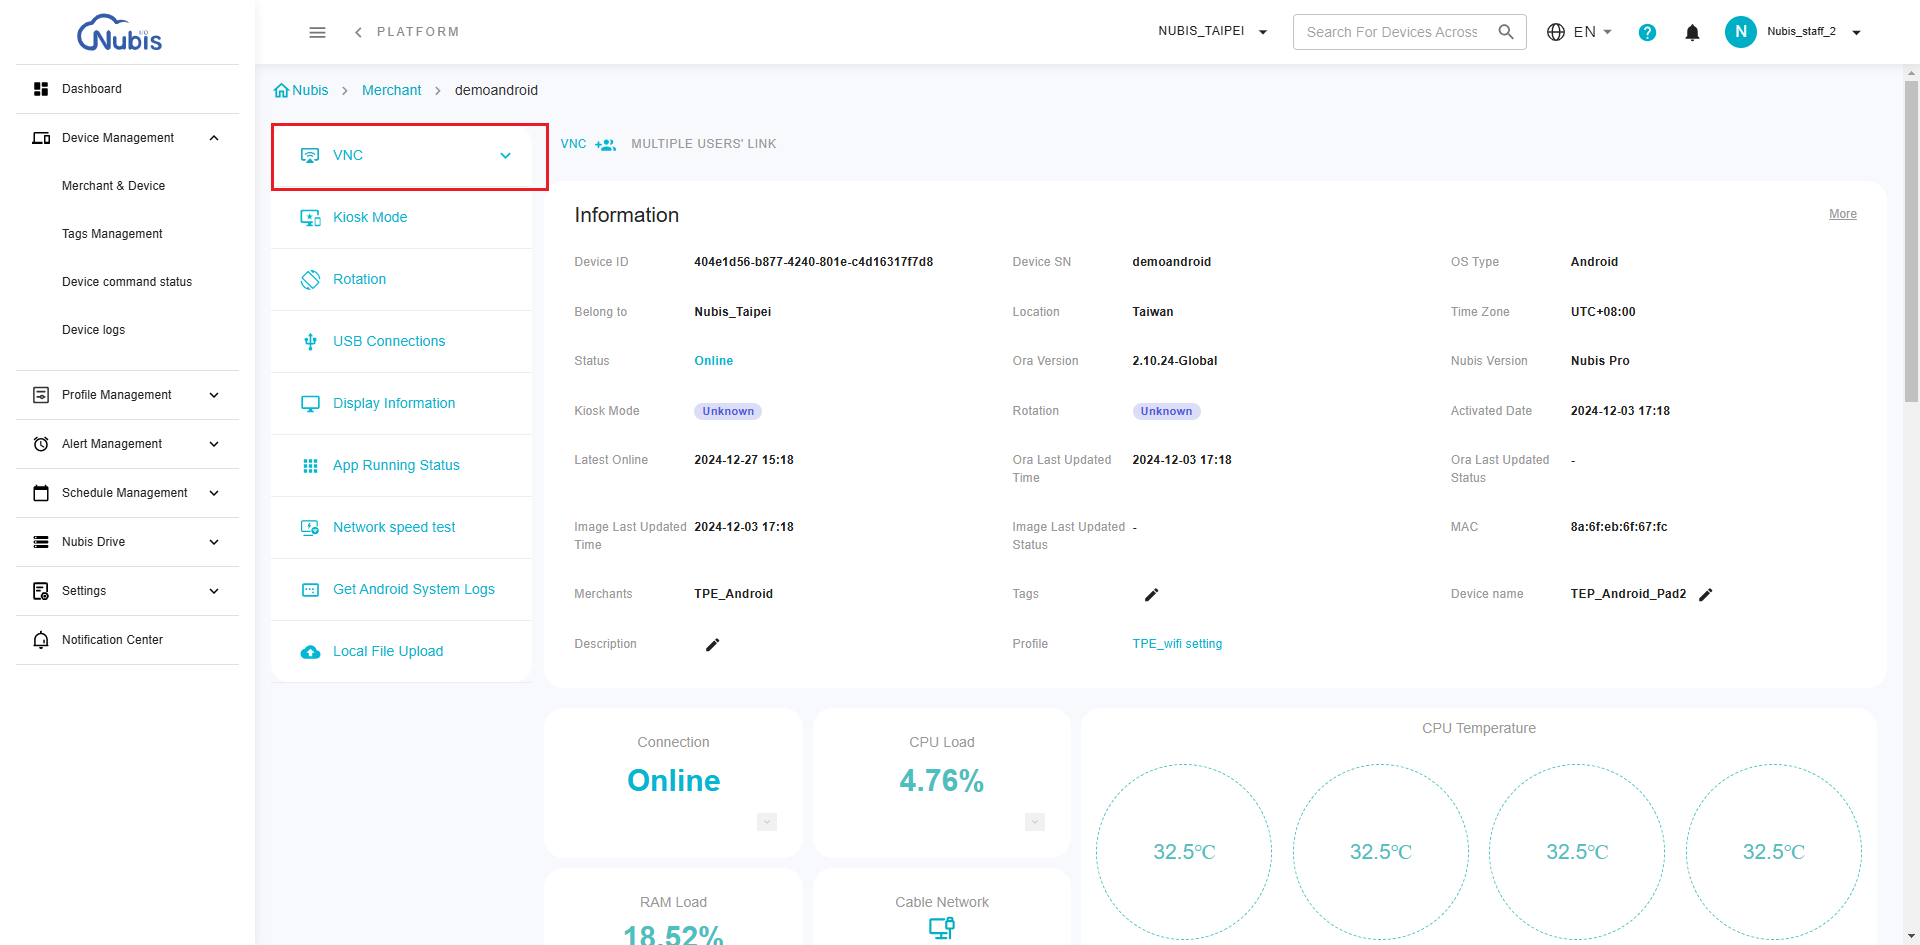Screen dimensions: 1920x945
Task: Click the App Running Status grid icon
Action: 310,465
